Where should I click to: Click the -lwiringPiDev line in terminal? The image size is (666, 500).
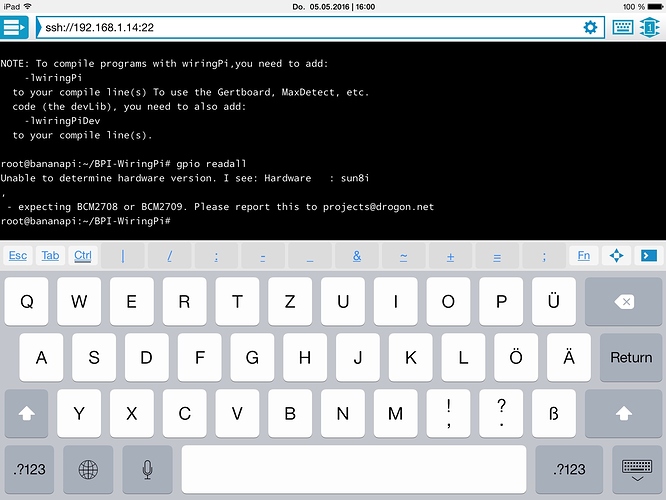coord(63,121)
